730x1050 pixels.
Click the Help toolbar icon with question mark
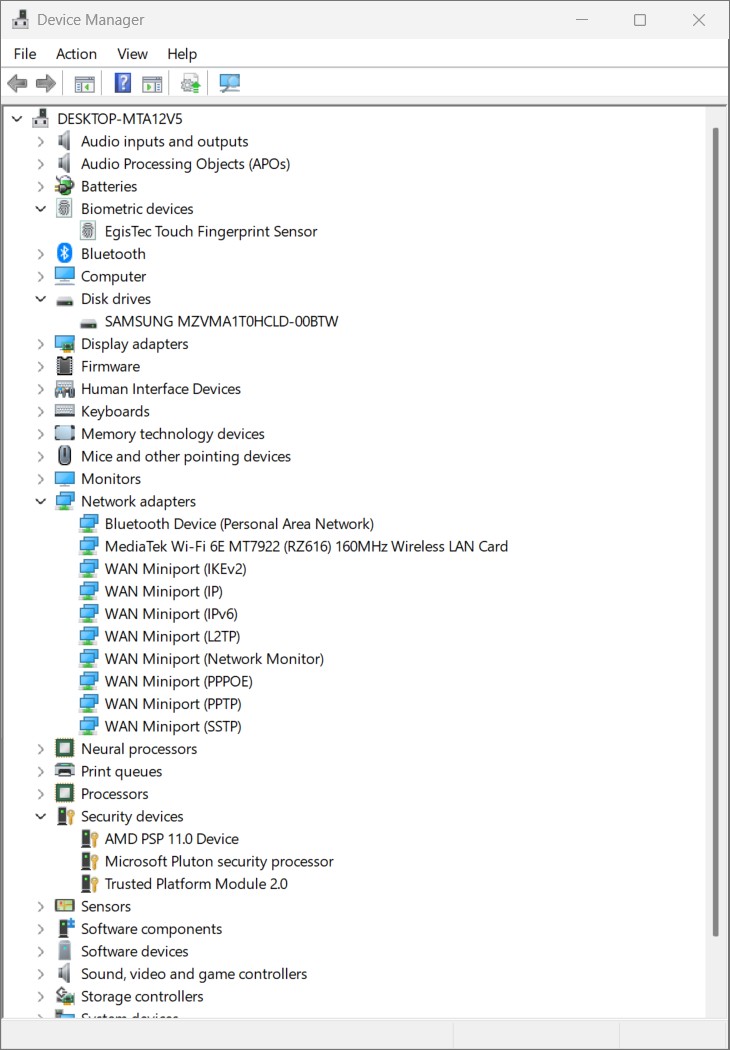[123, 83]
